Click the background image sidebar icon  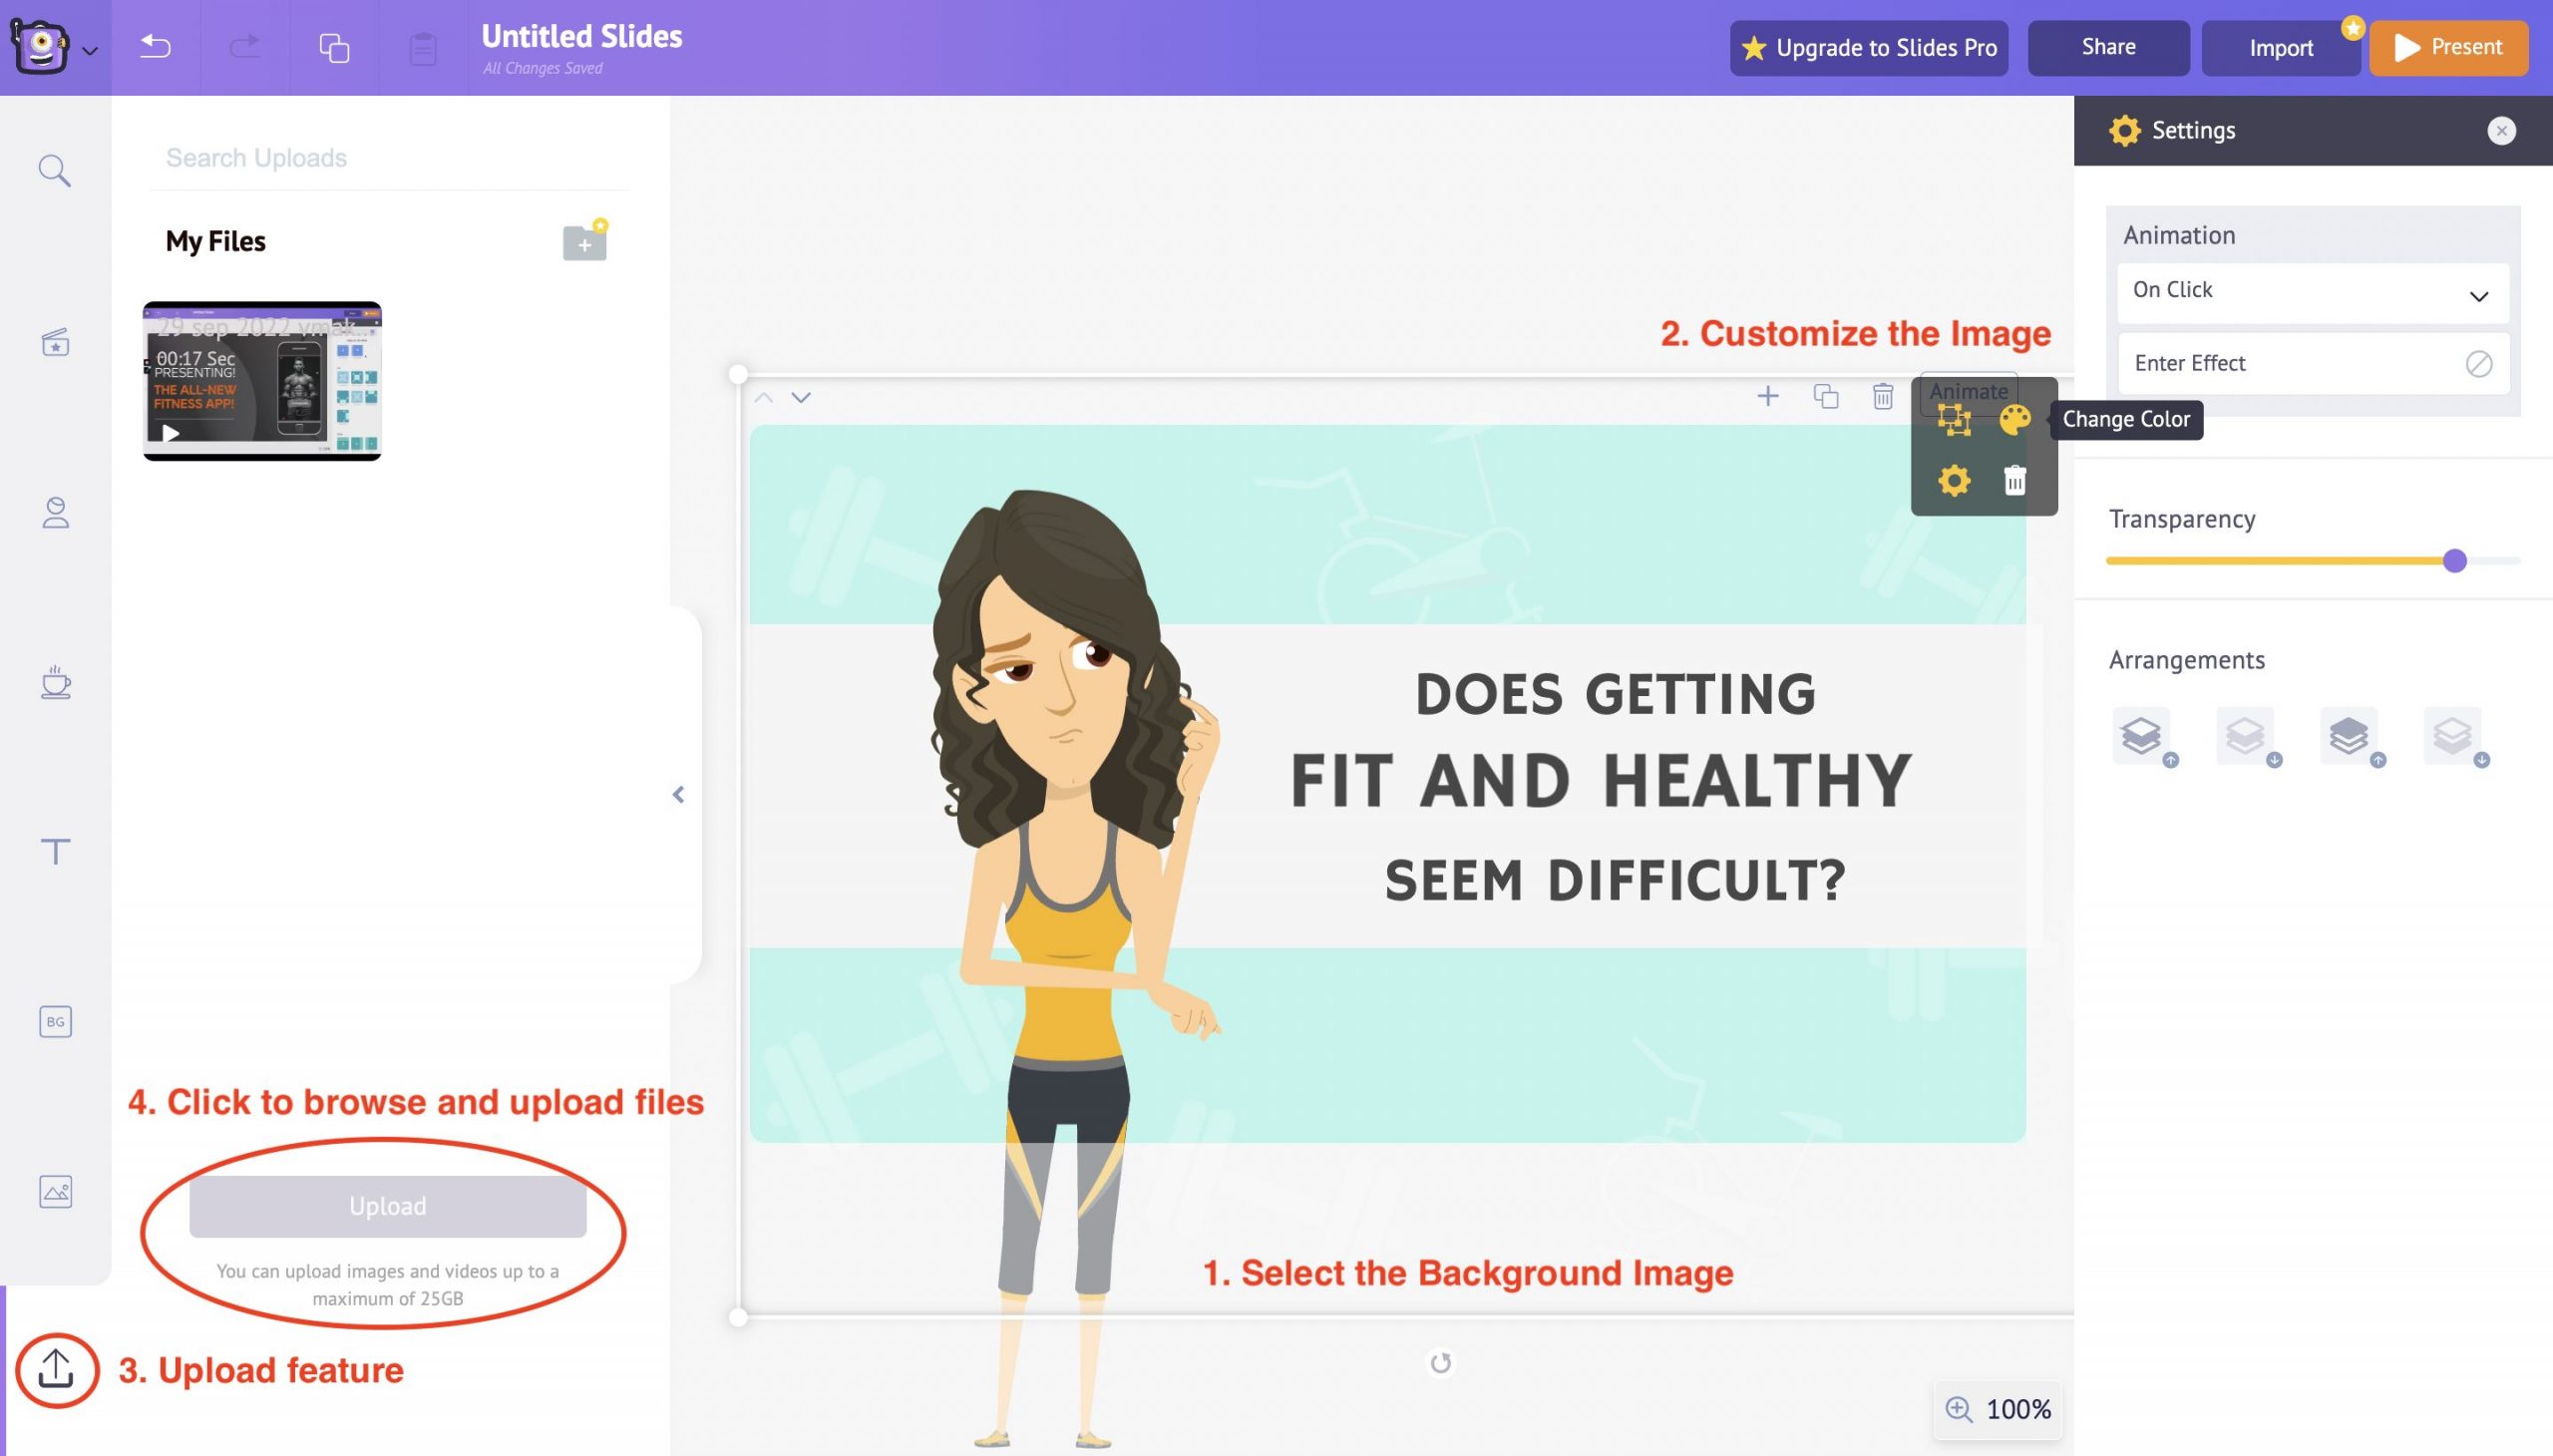click(x=55, y=1021)
